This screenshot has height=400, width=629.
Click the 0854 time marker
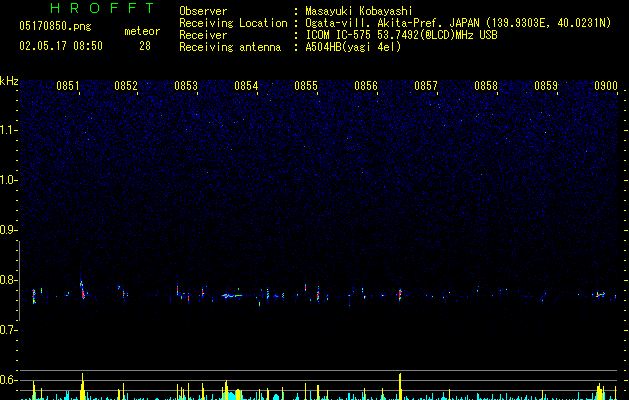click(x=246, y=86)
